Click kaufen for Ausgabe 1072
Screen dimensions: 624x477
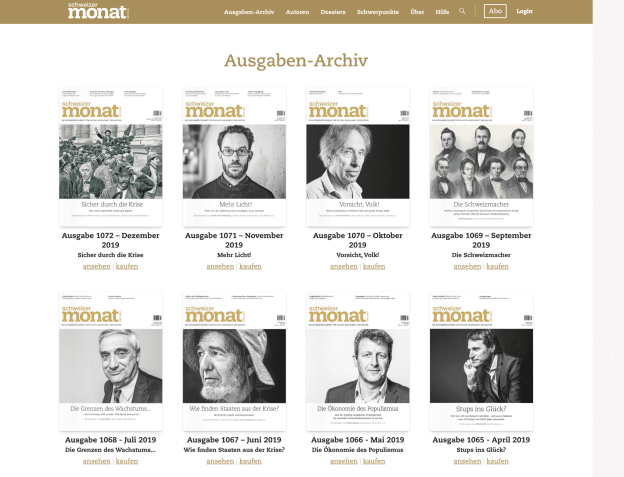[127, 267]
